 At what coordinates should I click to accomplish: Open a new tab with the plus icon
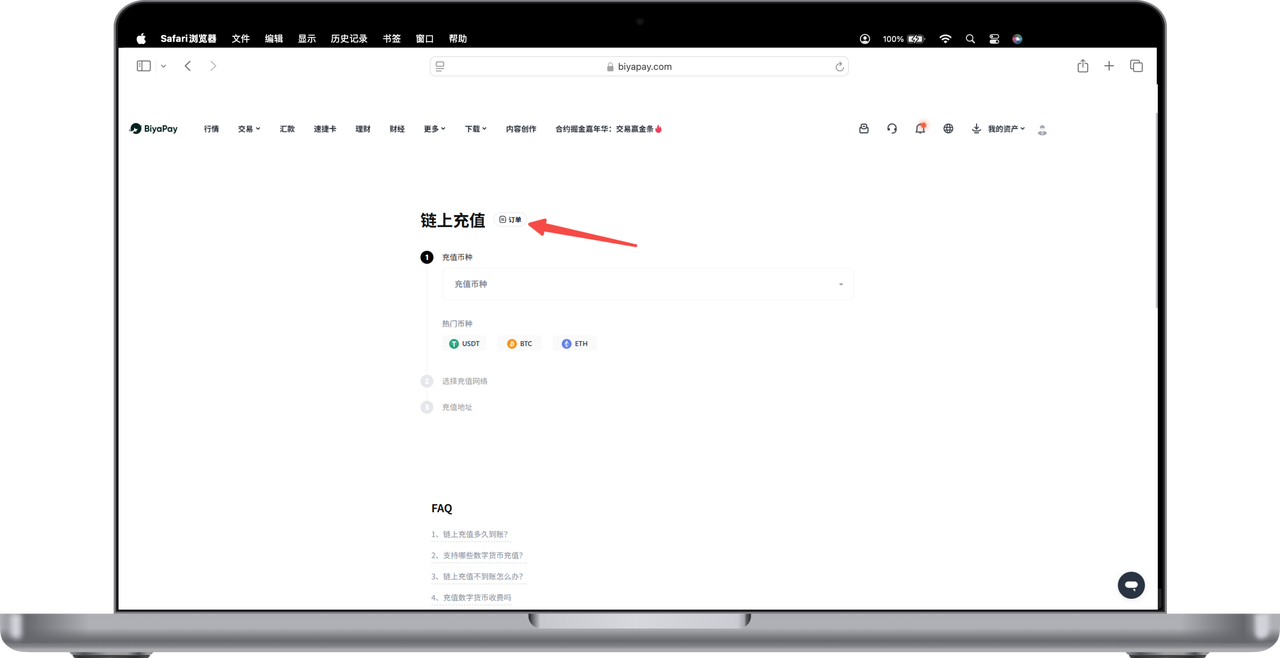point(1109,66)
